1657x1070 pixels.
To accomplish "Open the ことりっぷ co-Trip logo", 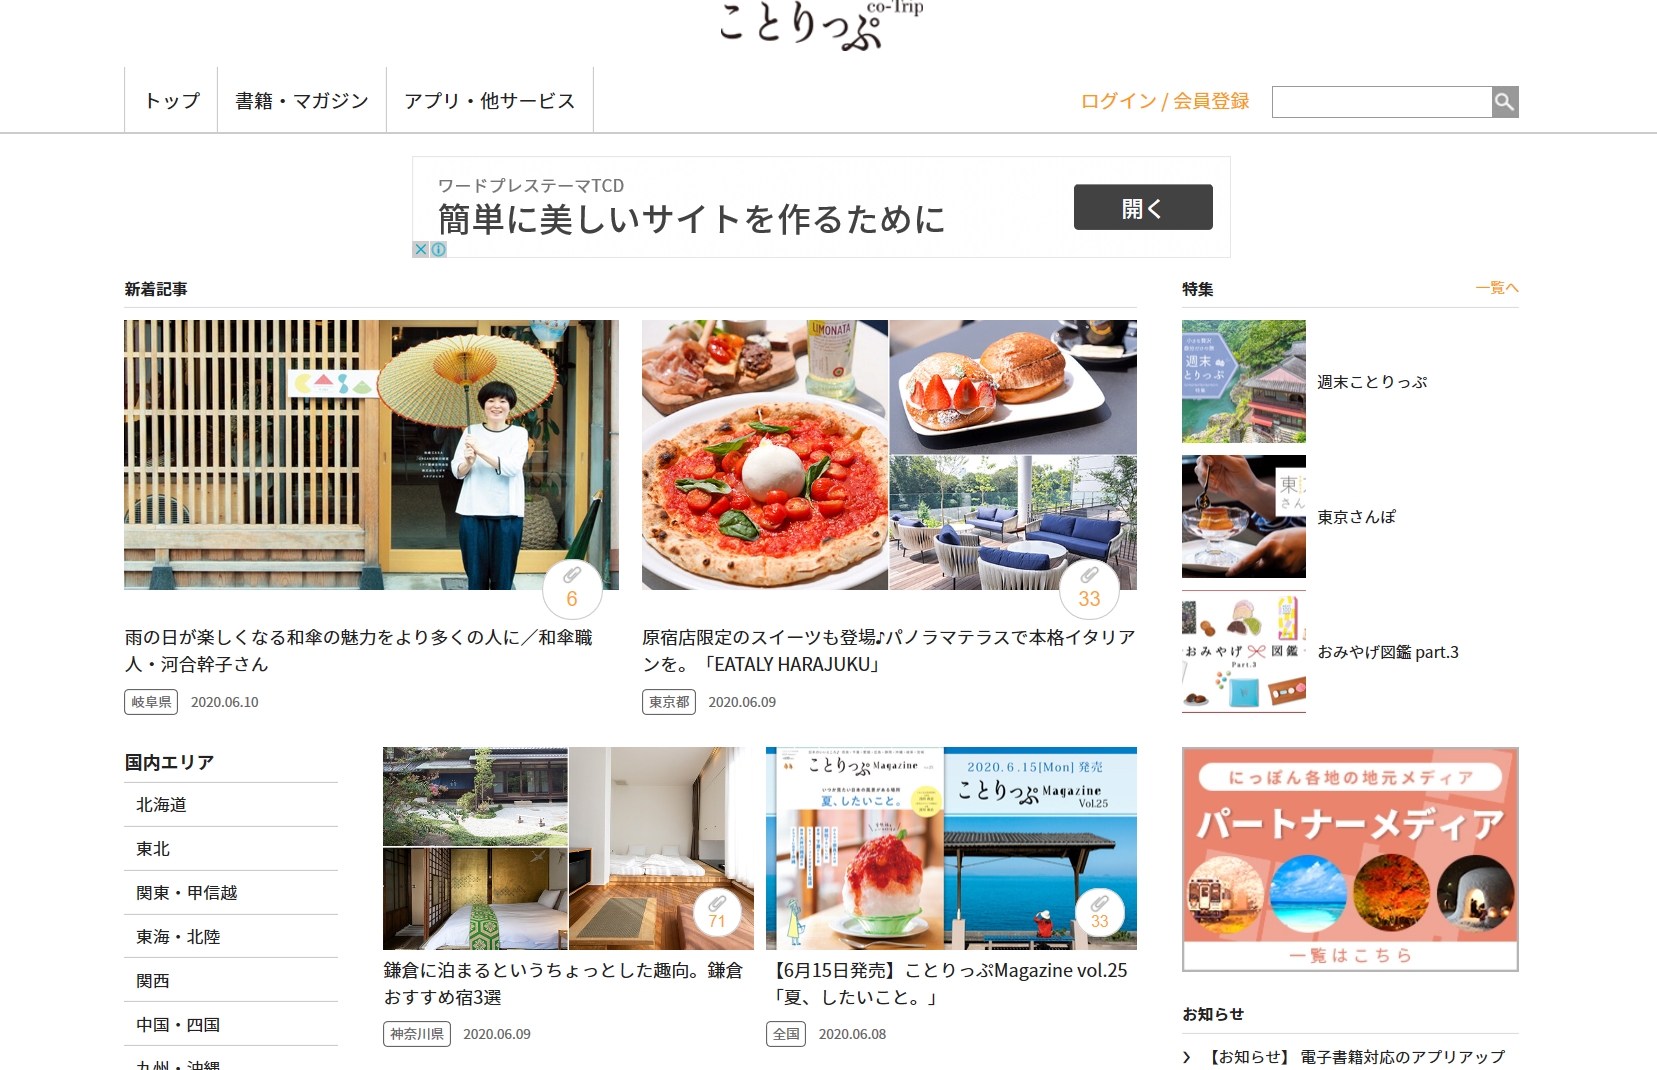I will coord(820,24).
